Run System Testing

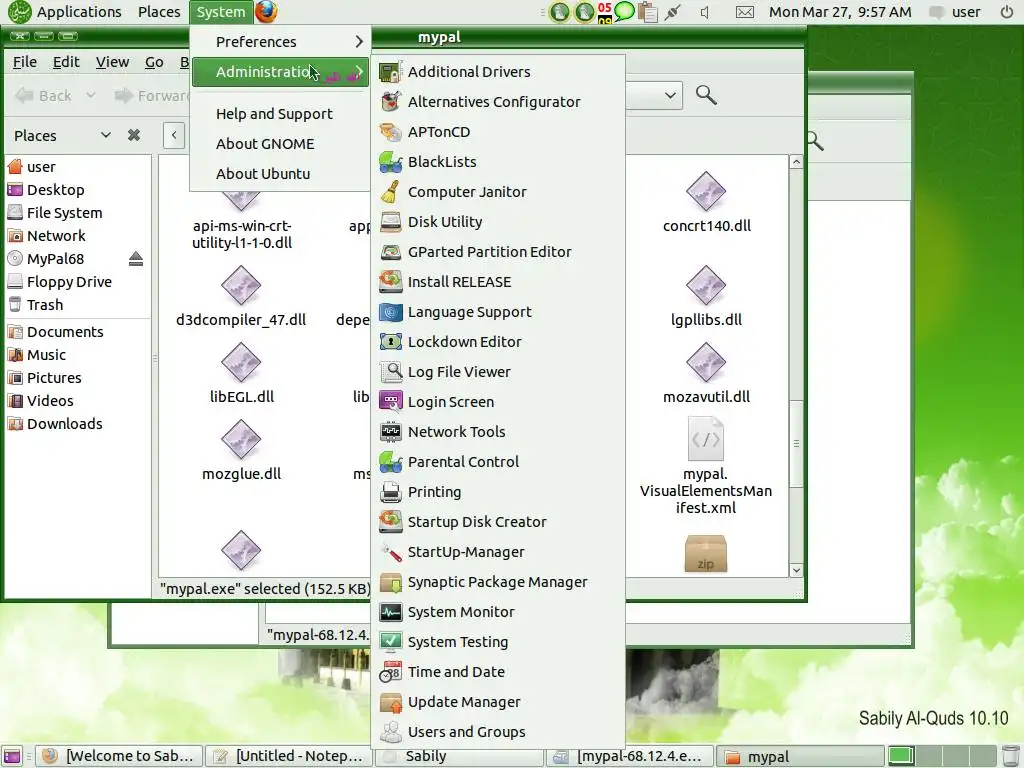tap(498, 643)
